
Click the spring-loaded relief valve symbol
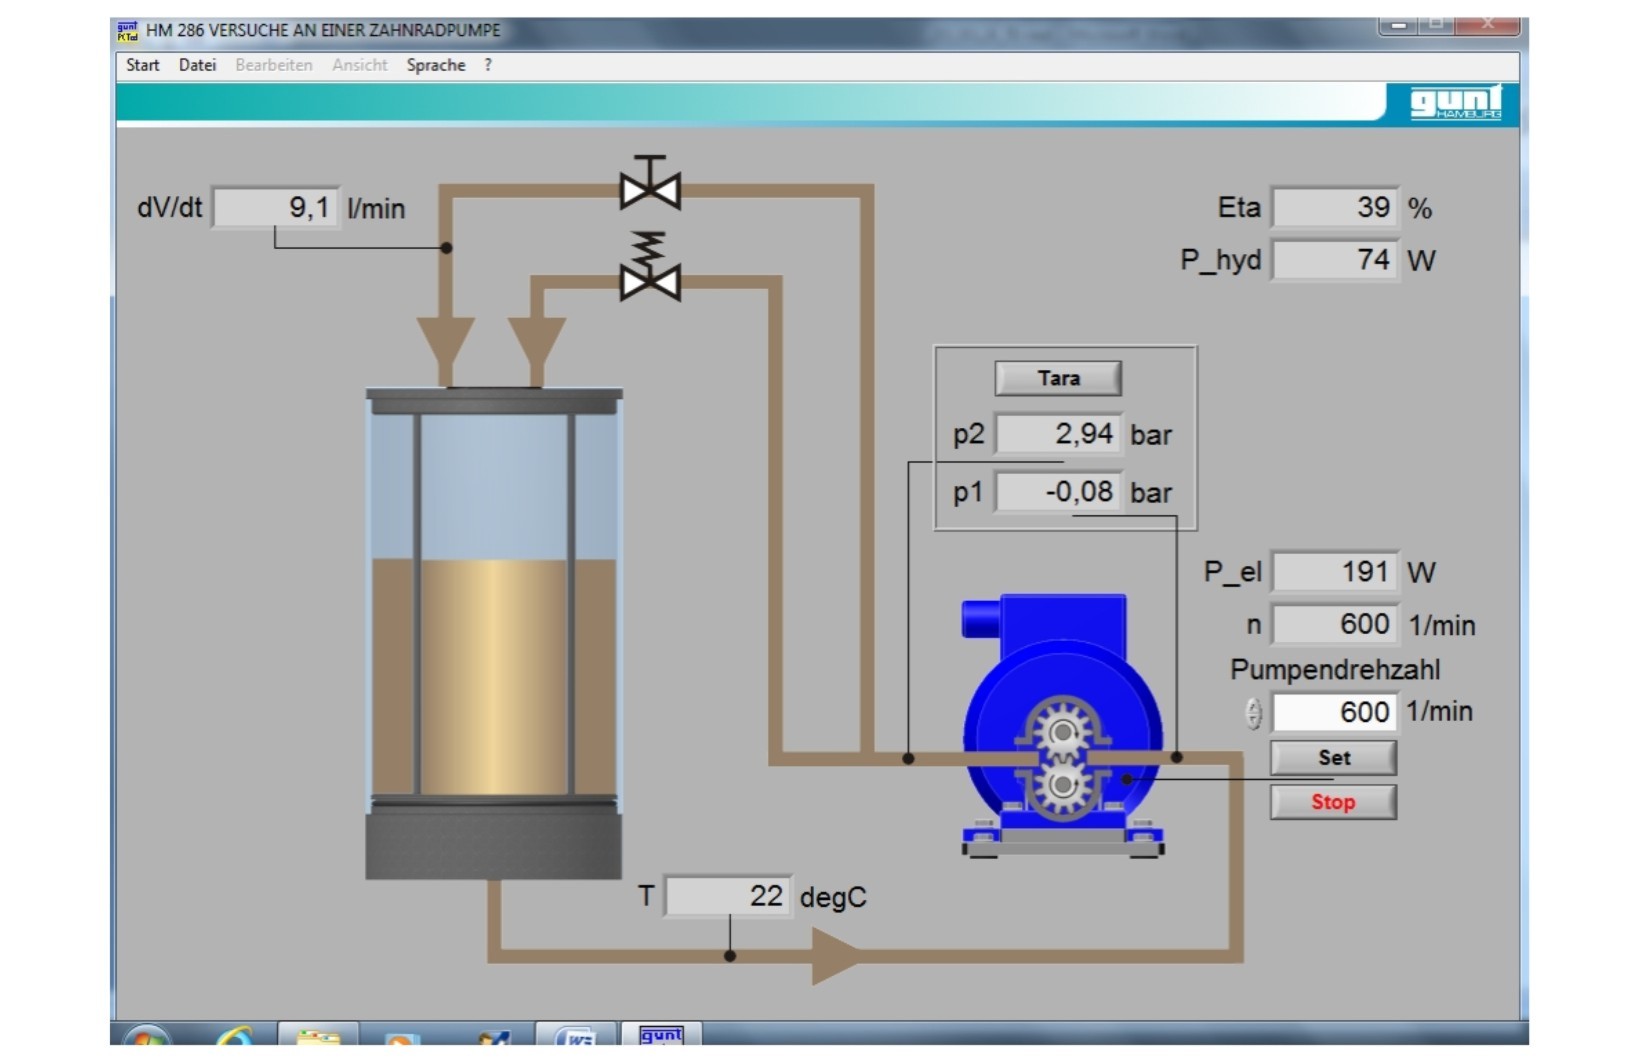(x=650, y=267)
